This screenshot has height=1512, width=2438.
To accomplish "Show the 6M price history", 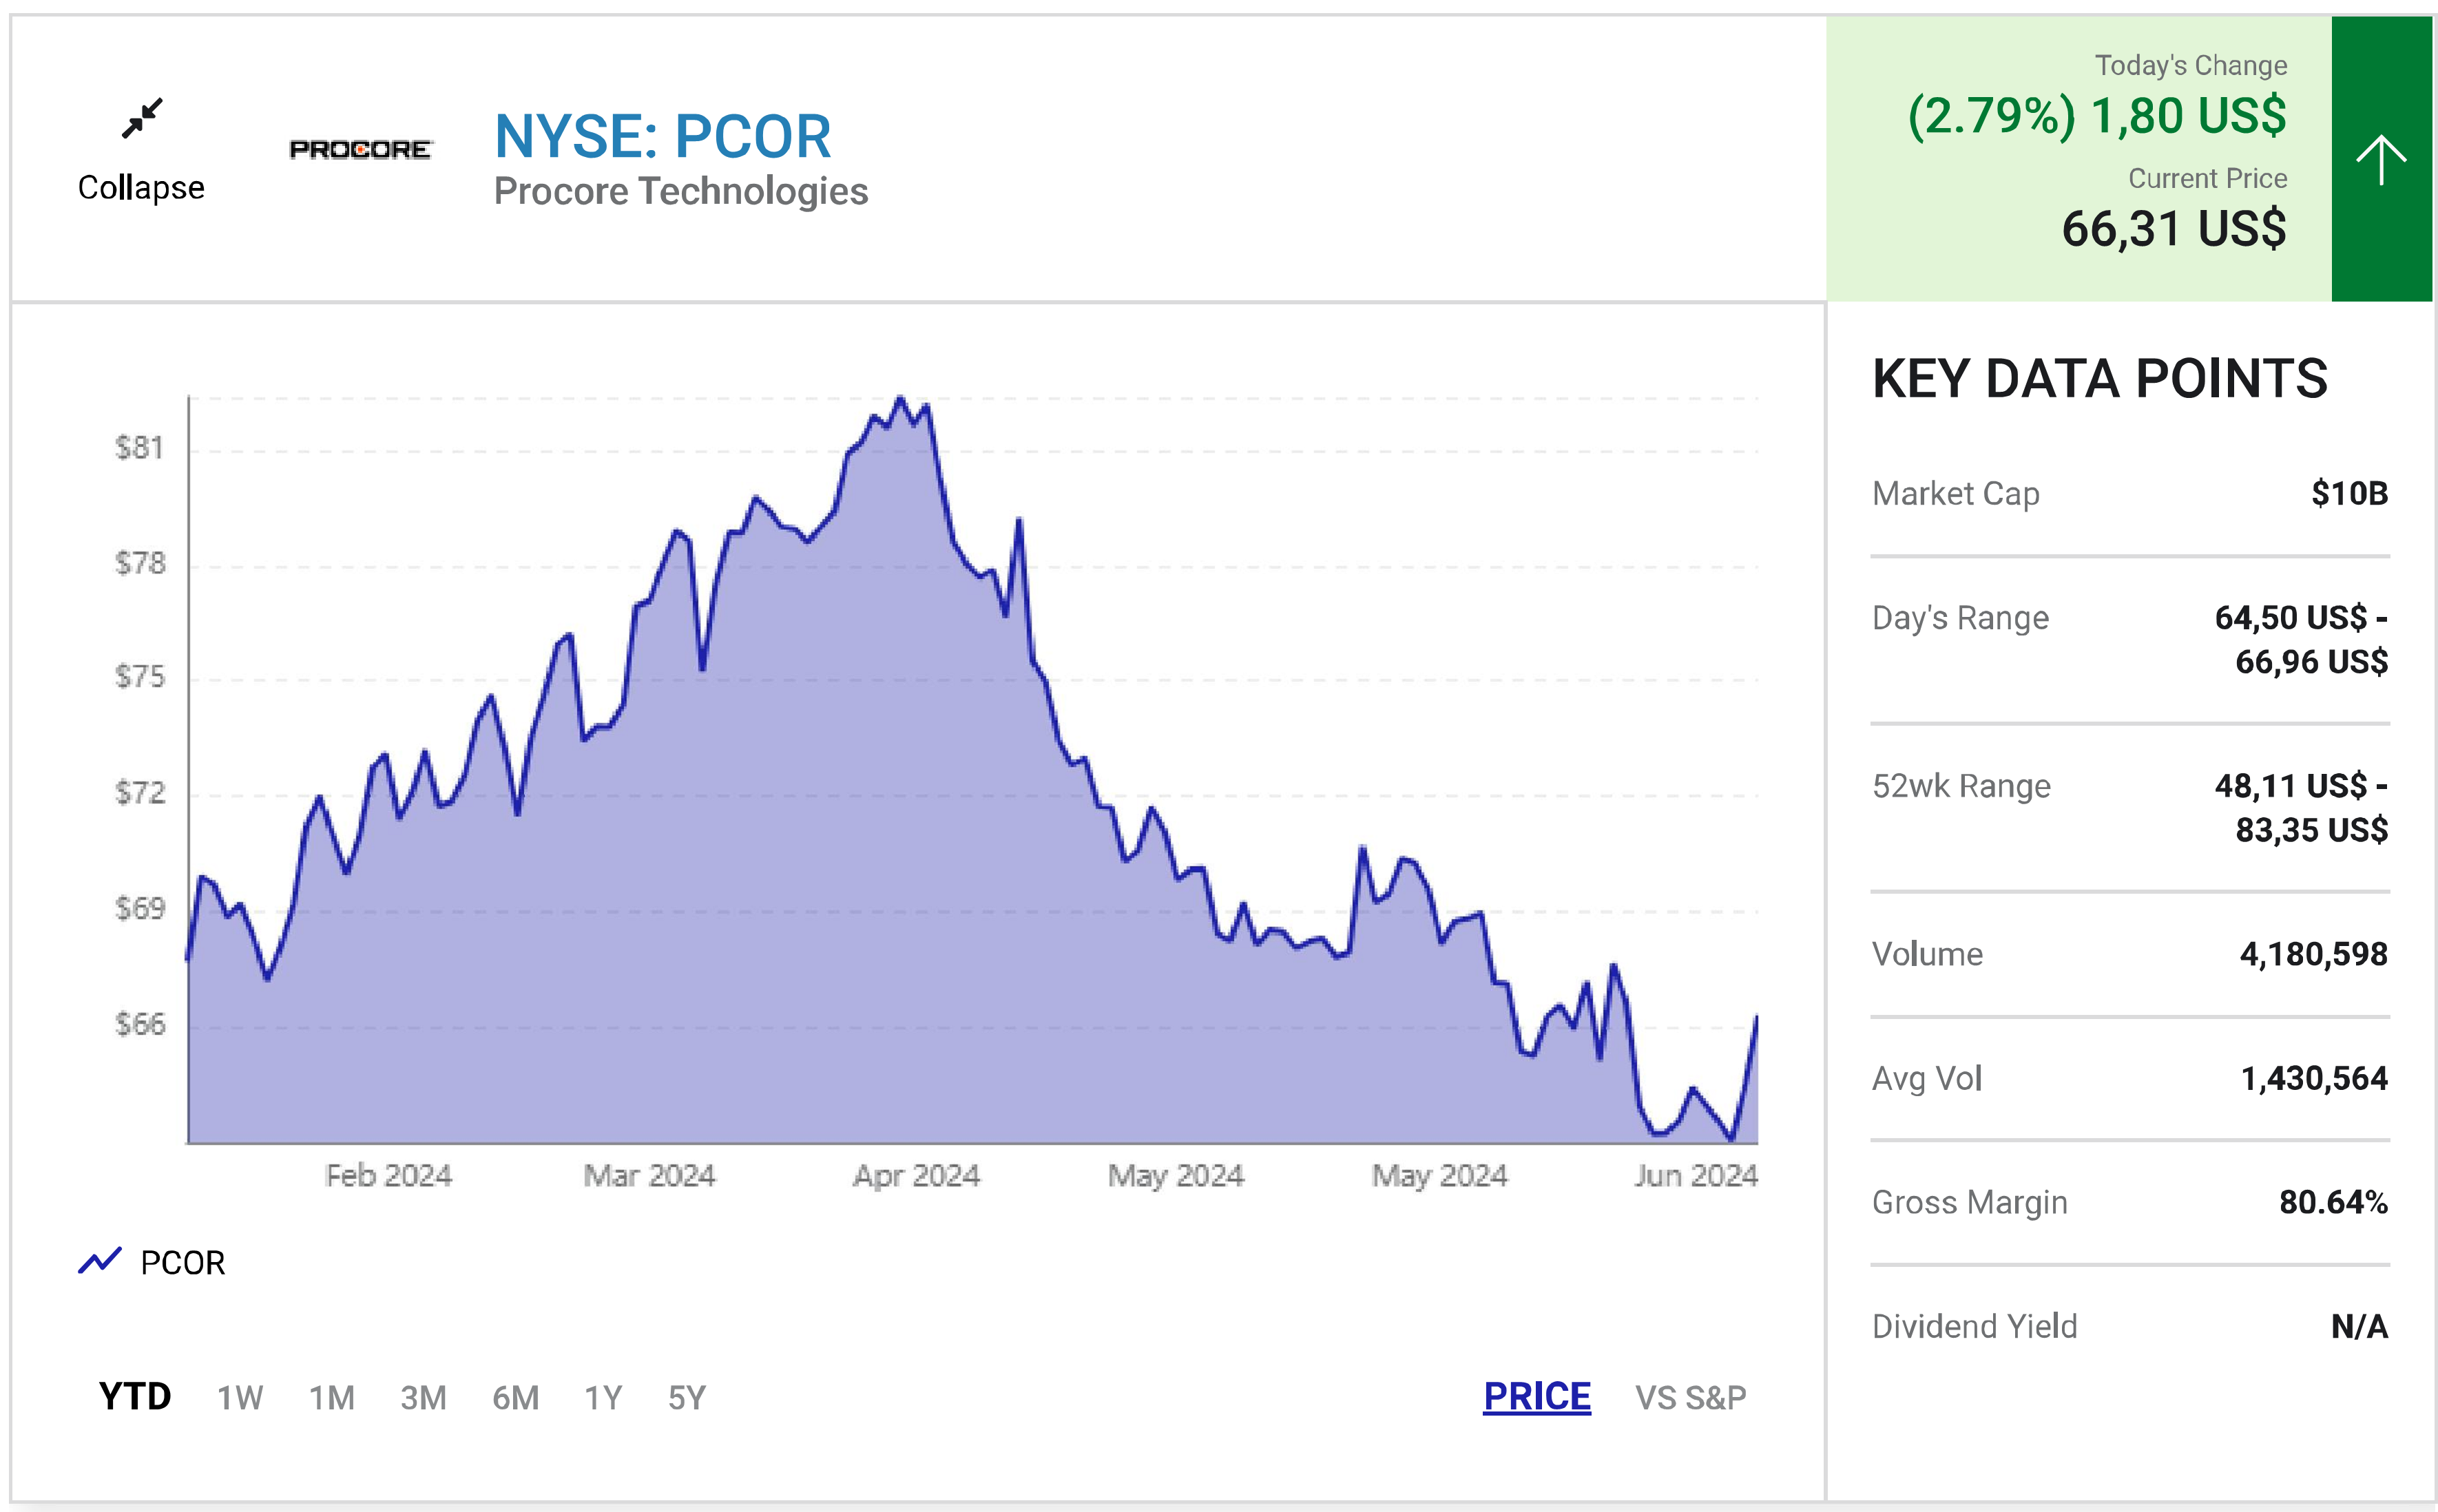I will tap(515, 1397).
